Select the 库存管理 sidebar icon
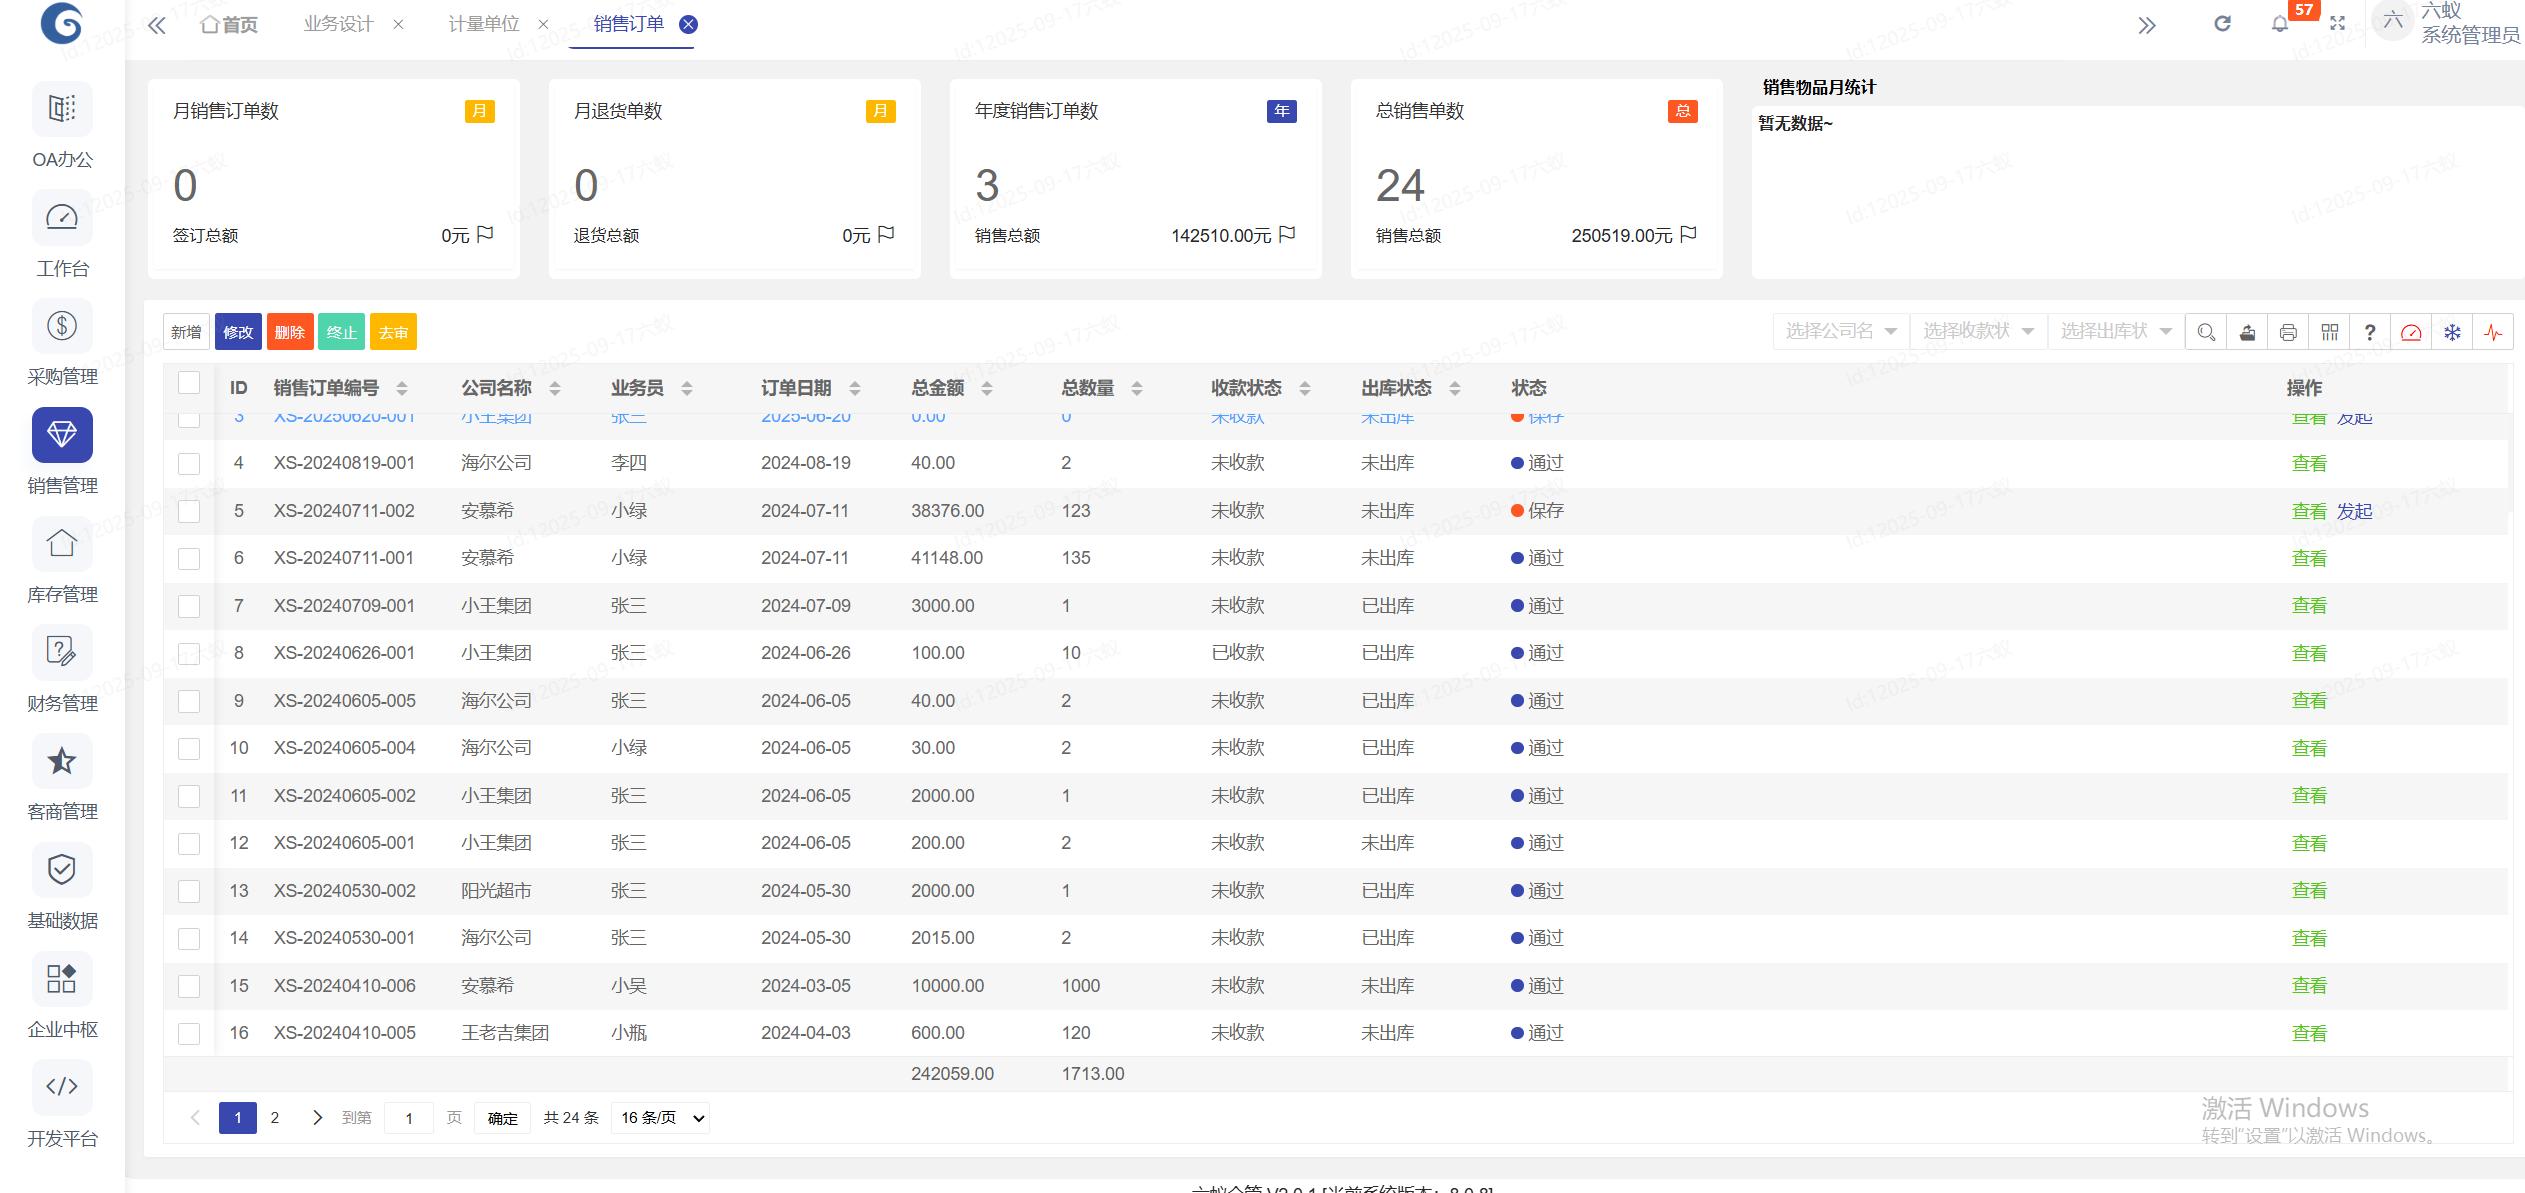Viewport: 2525px width, 1193px height. (x=62, y=544)
